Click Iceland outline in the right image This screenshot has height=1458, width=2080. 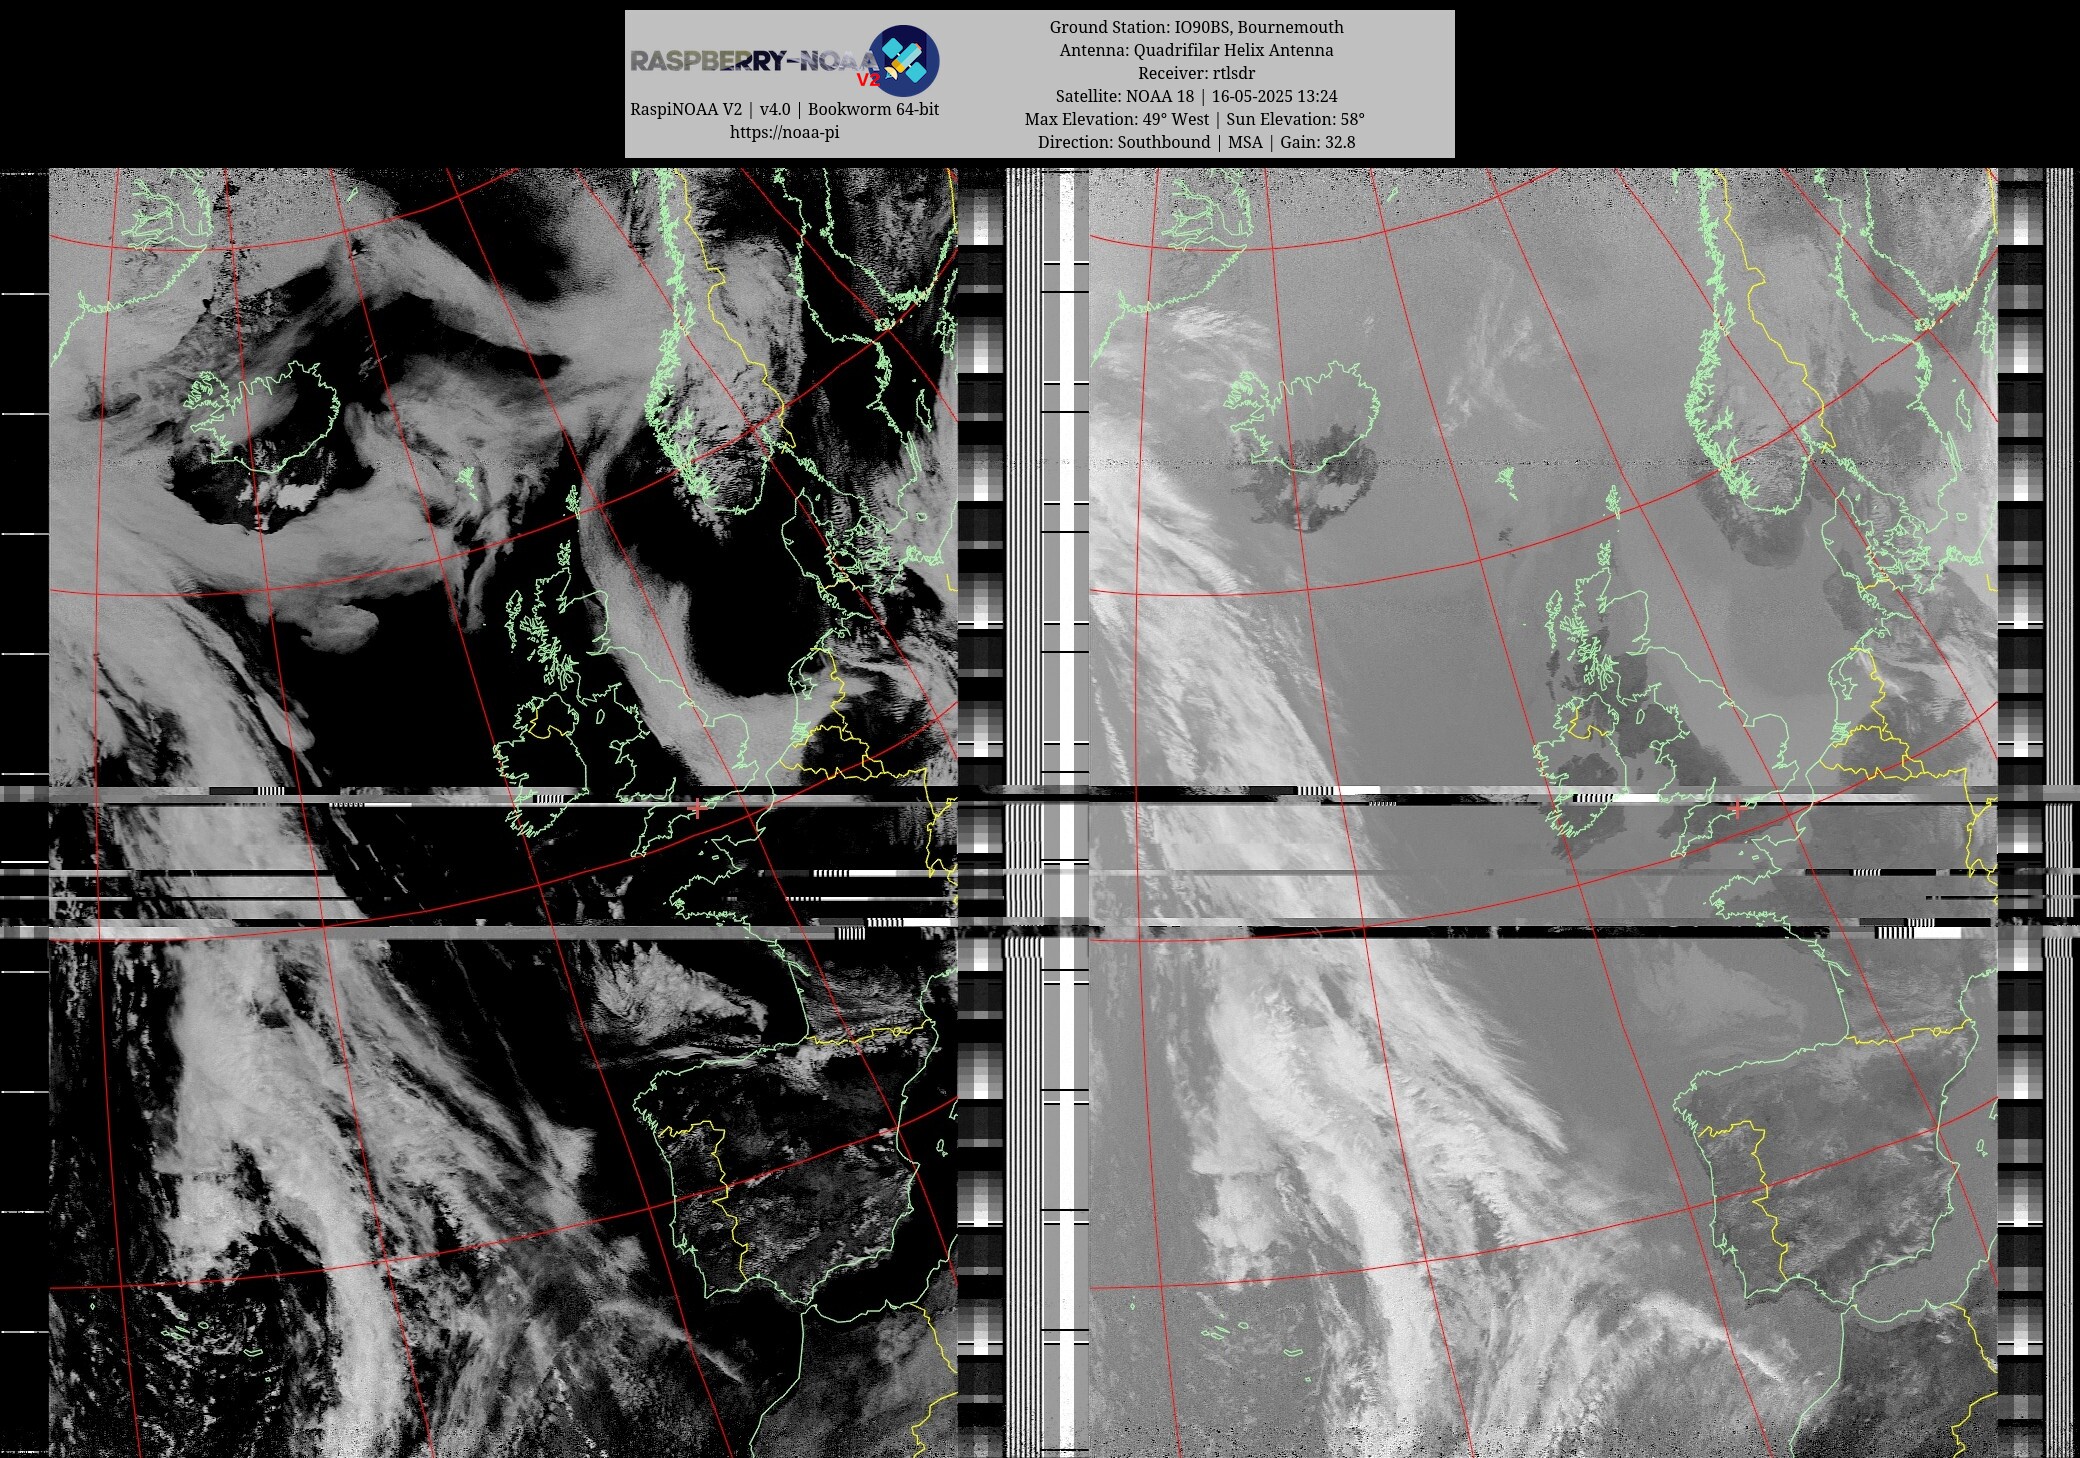pos(1303,418)
